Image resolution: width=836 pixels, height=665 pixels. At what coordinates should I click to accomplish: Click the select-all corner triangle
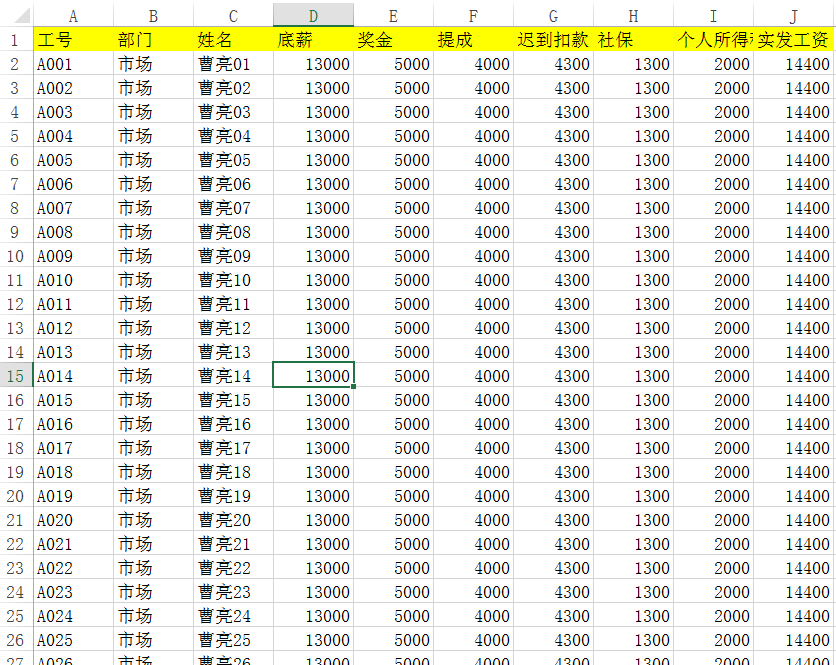tap(22, 15)
